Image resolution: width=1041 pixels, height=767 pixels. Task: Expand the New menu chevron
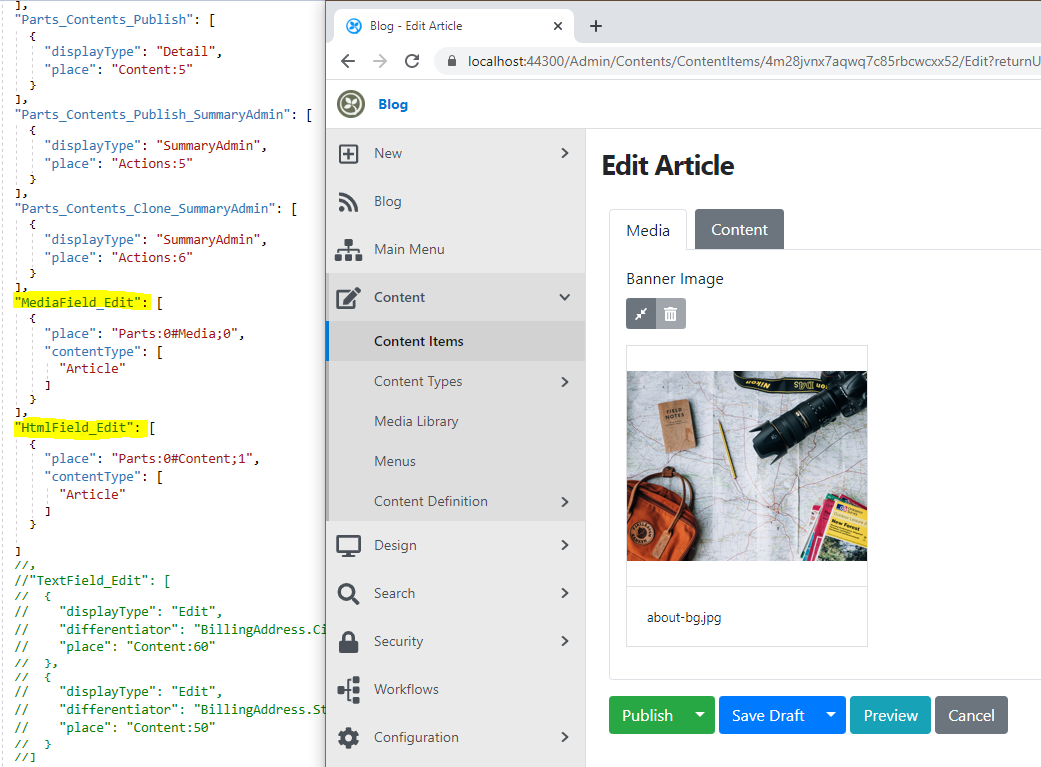[565, 153]
